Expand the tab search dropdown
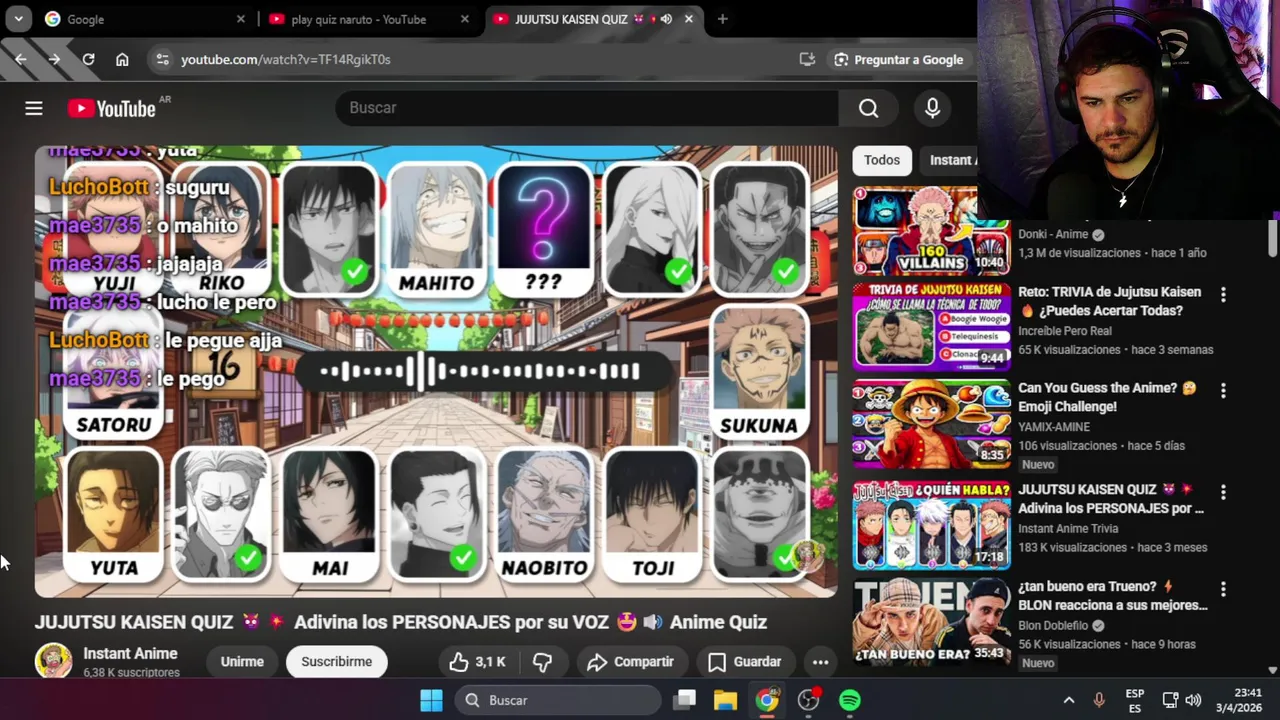Screen dimensions: 1280x720 (x=18, y=19)
